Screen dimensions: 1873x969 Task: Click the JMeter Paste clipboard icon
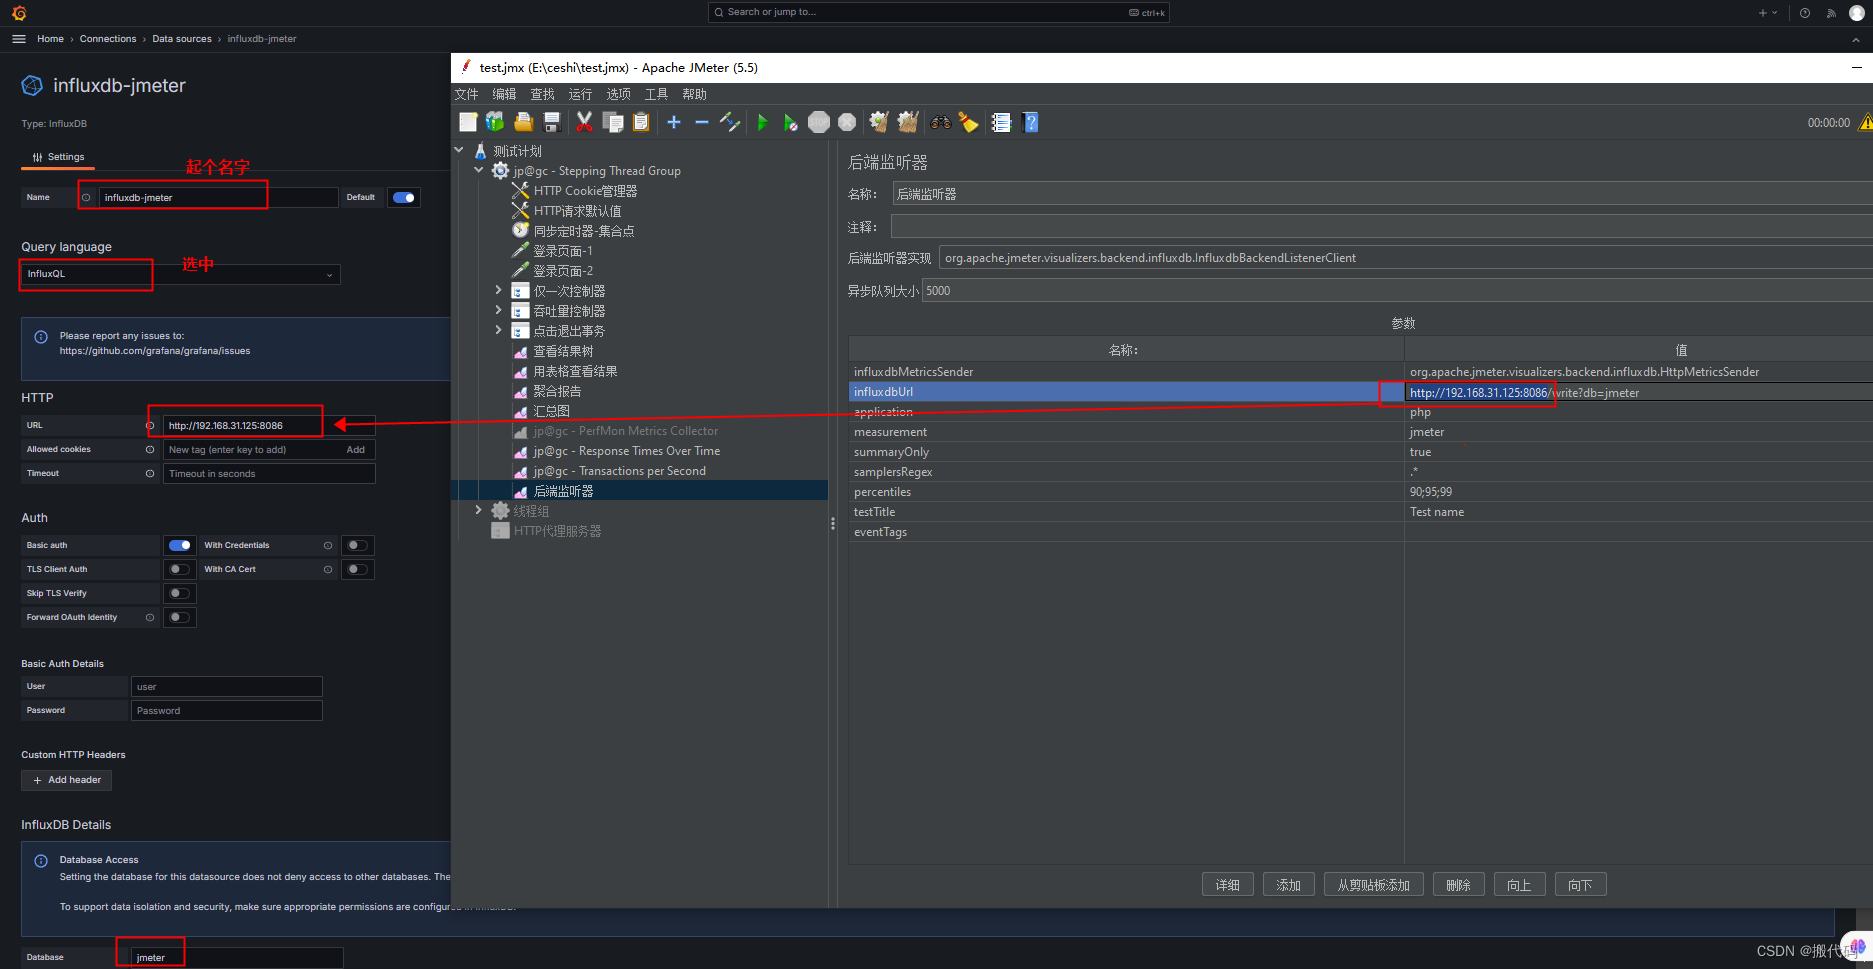[641, 122]
